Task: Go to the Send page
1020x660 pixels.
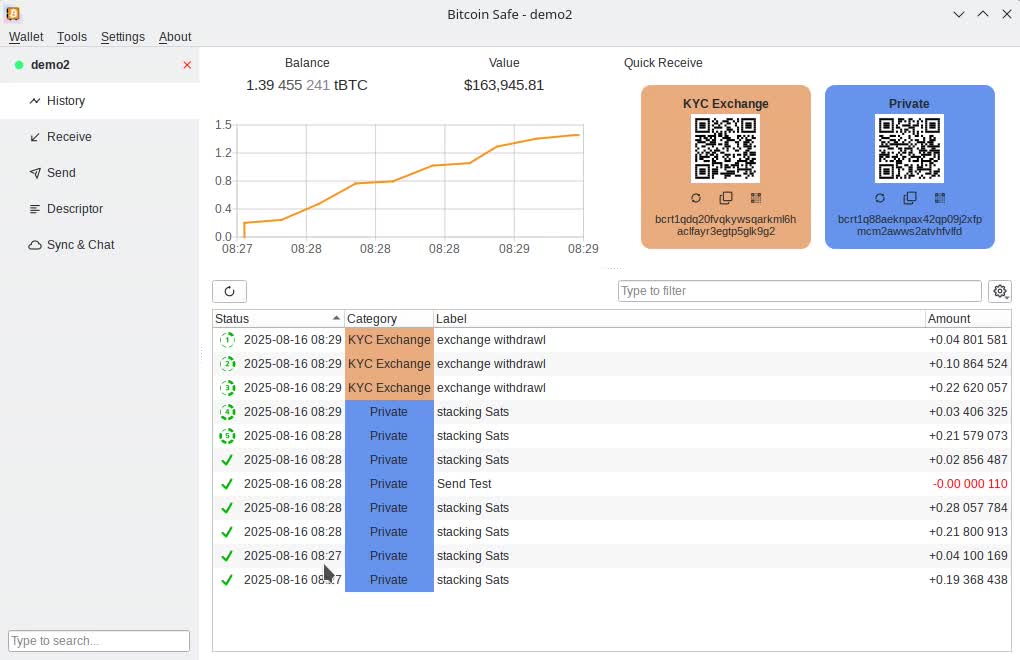Action: (x=61, y=173)
